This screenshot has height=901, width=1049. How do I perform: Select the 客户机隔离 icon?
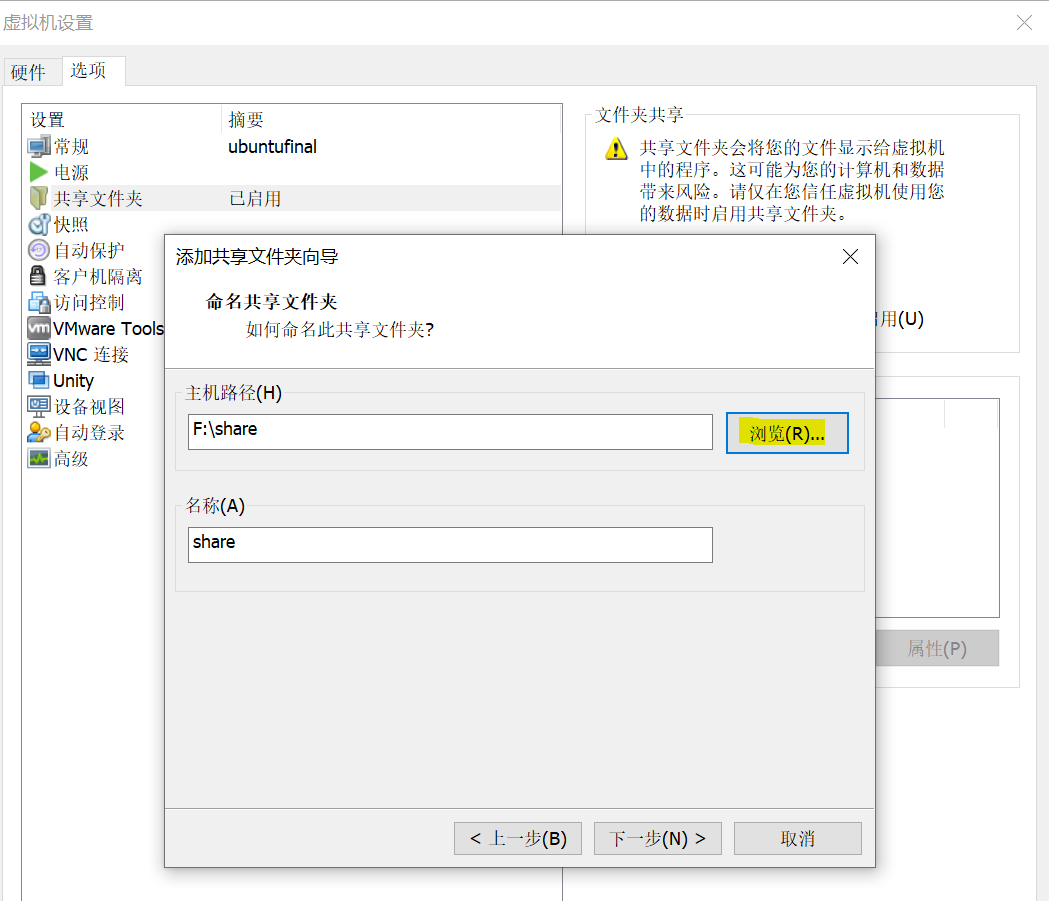(40, 276)
